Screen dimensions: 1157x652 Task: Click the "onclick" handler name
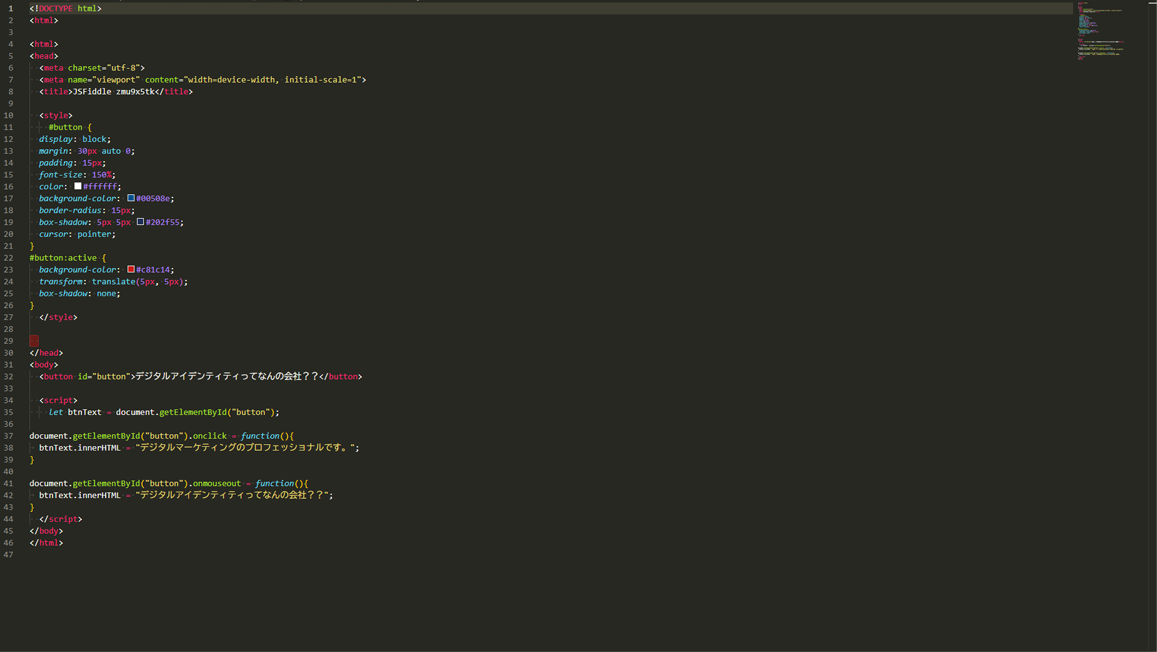click(x=210, y=436)
